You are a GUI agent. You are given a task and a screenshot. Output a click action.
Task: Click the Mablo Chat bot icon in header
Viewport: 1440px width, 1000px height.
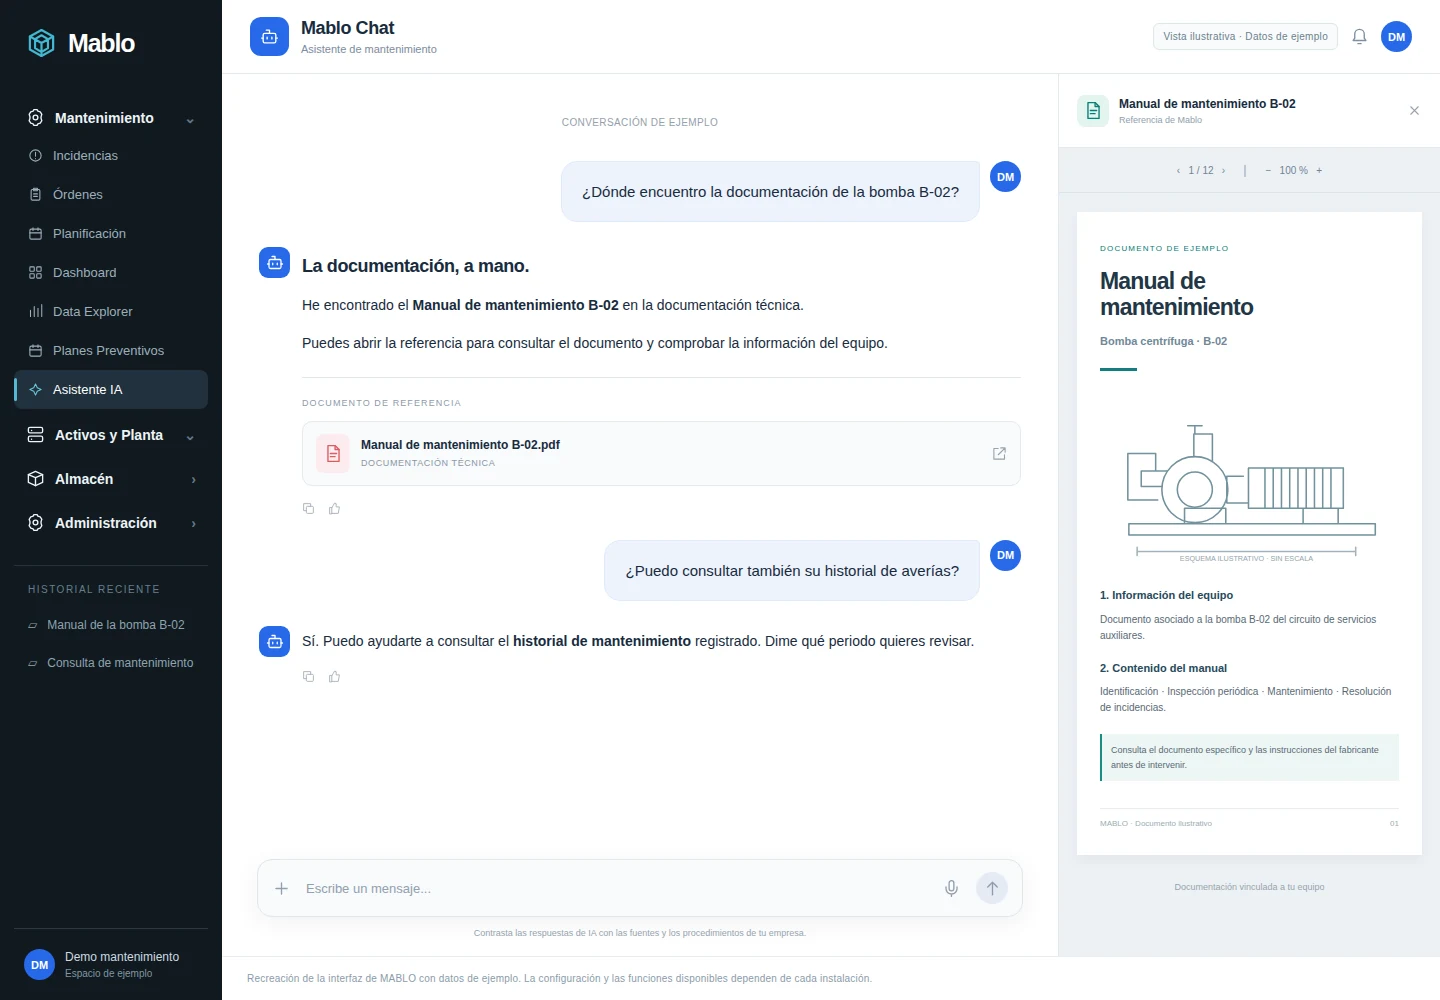(269, 37)
